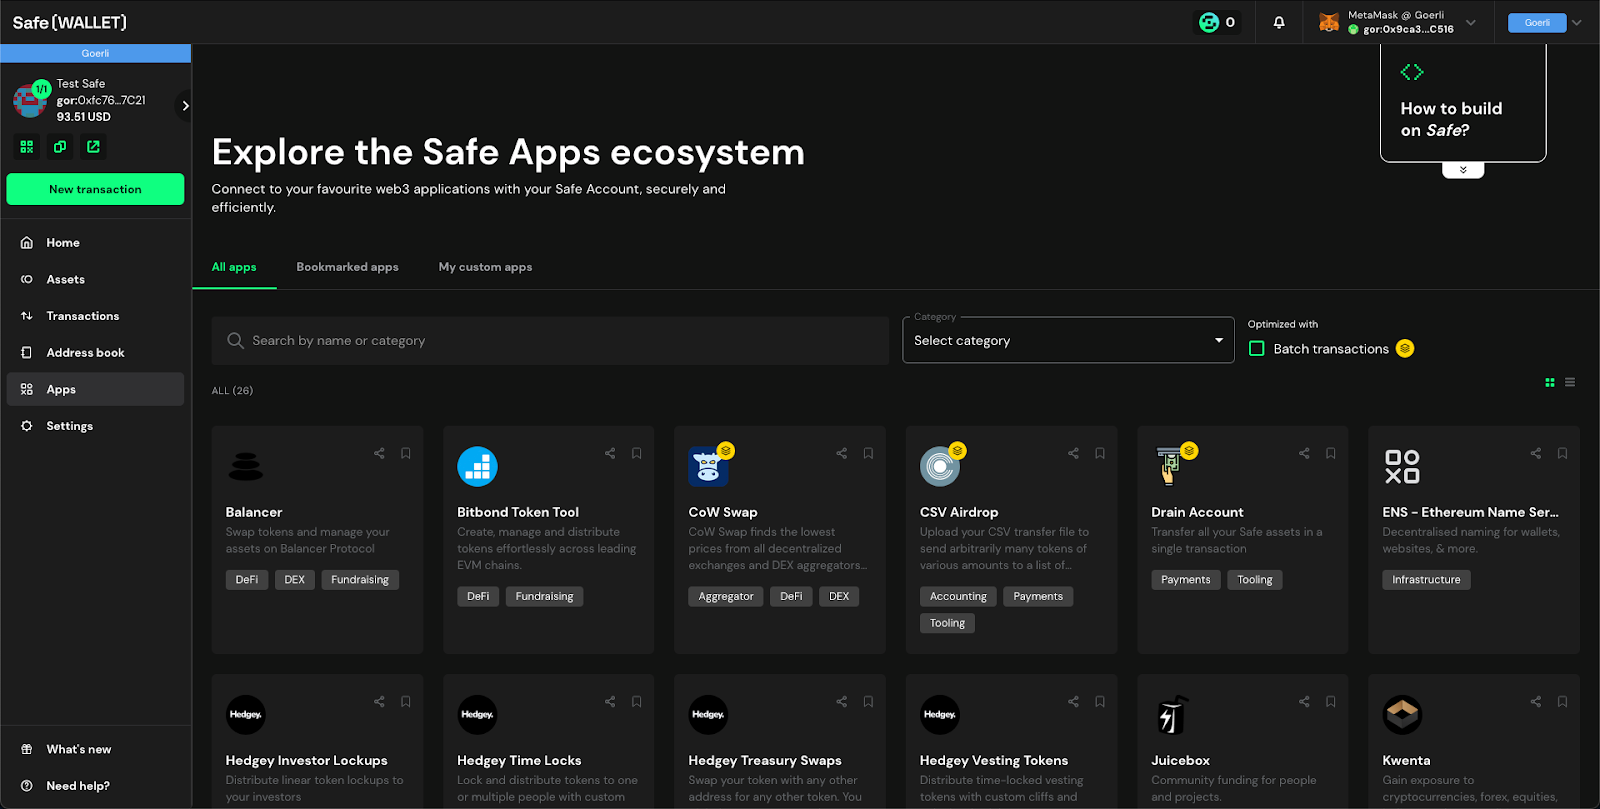The width and height of the screenshot is (1600, 809).
Task: Bookmark the Kwenta app
Action: (x=1562, y=701)
